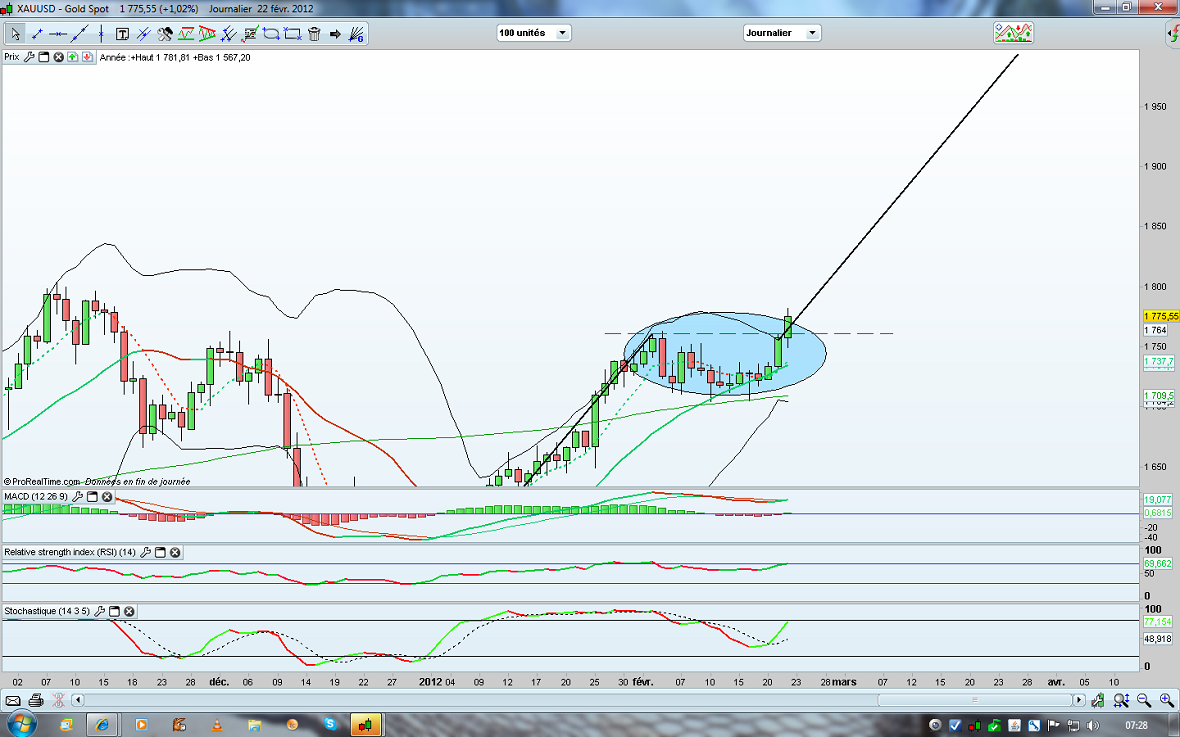The height and width of the screenshot is (737, 1180).
Task: Open the 100 unités dropdown
Action: tap(534, 33)
